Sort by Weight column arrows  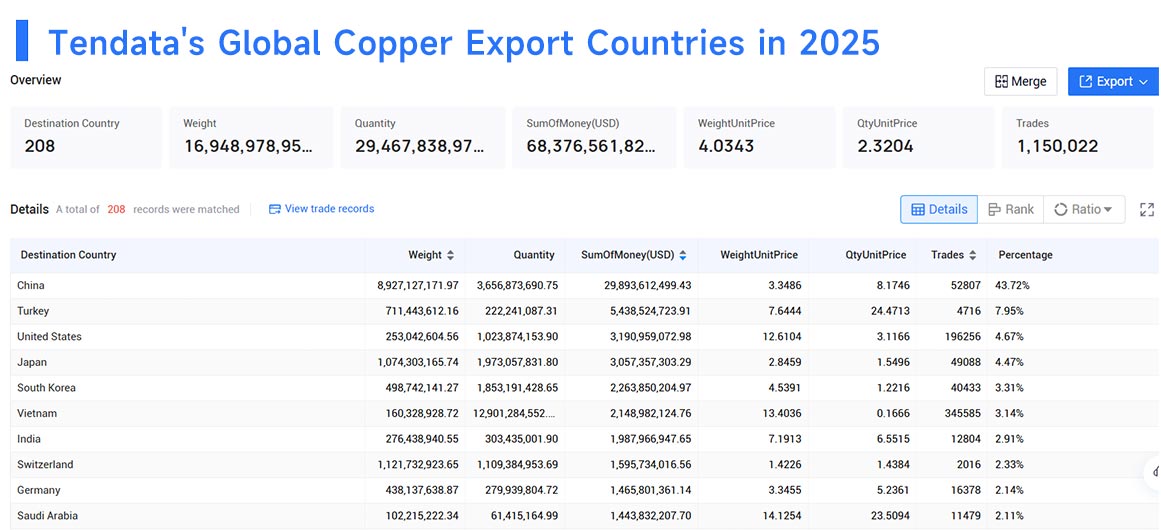[450, 255]
